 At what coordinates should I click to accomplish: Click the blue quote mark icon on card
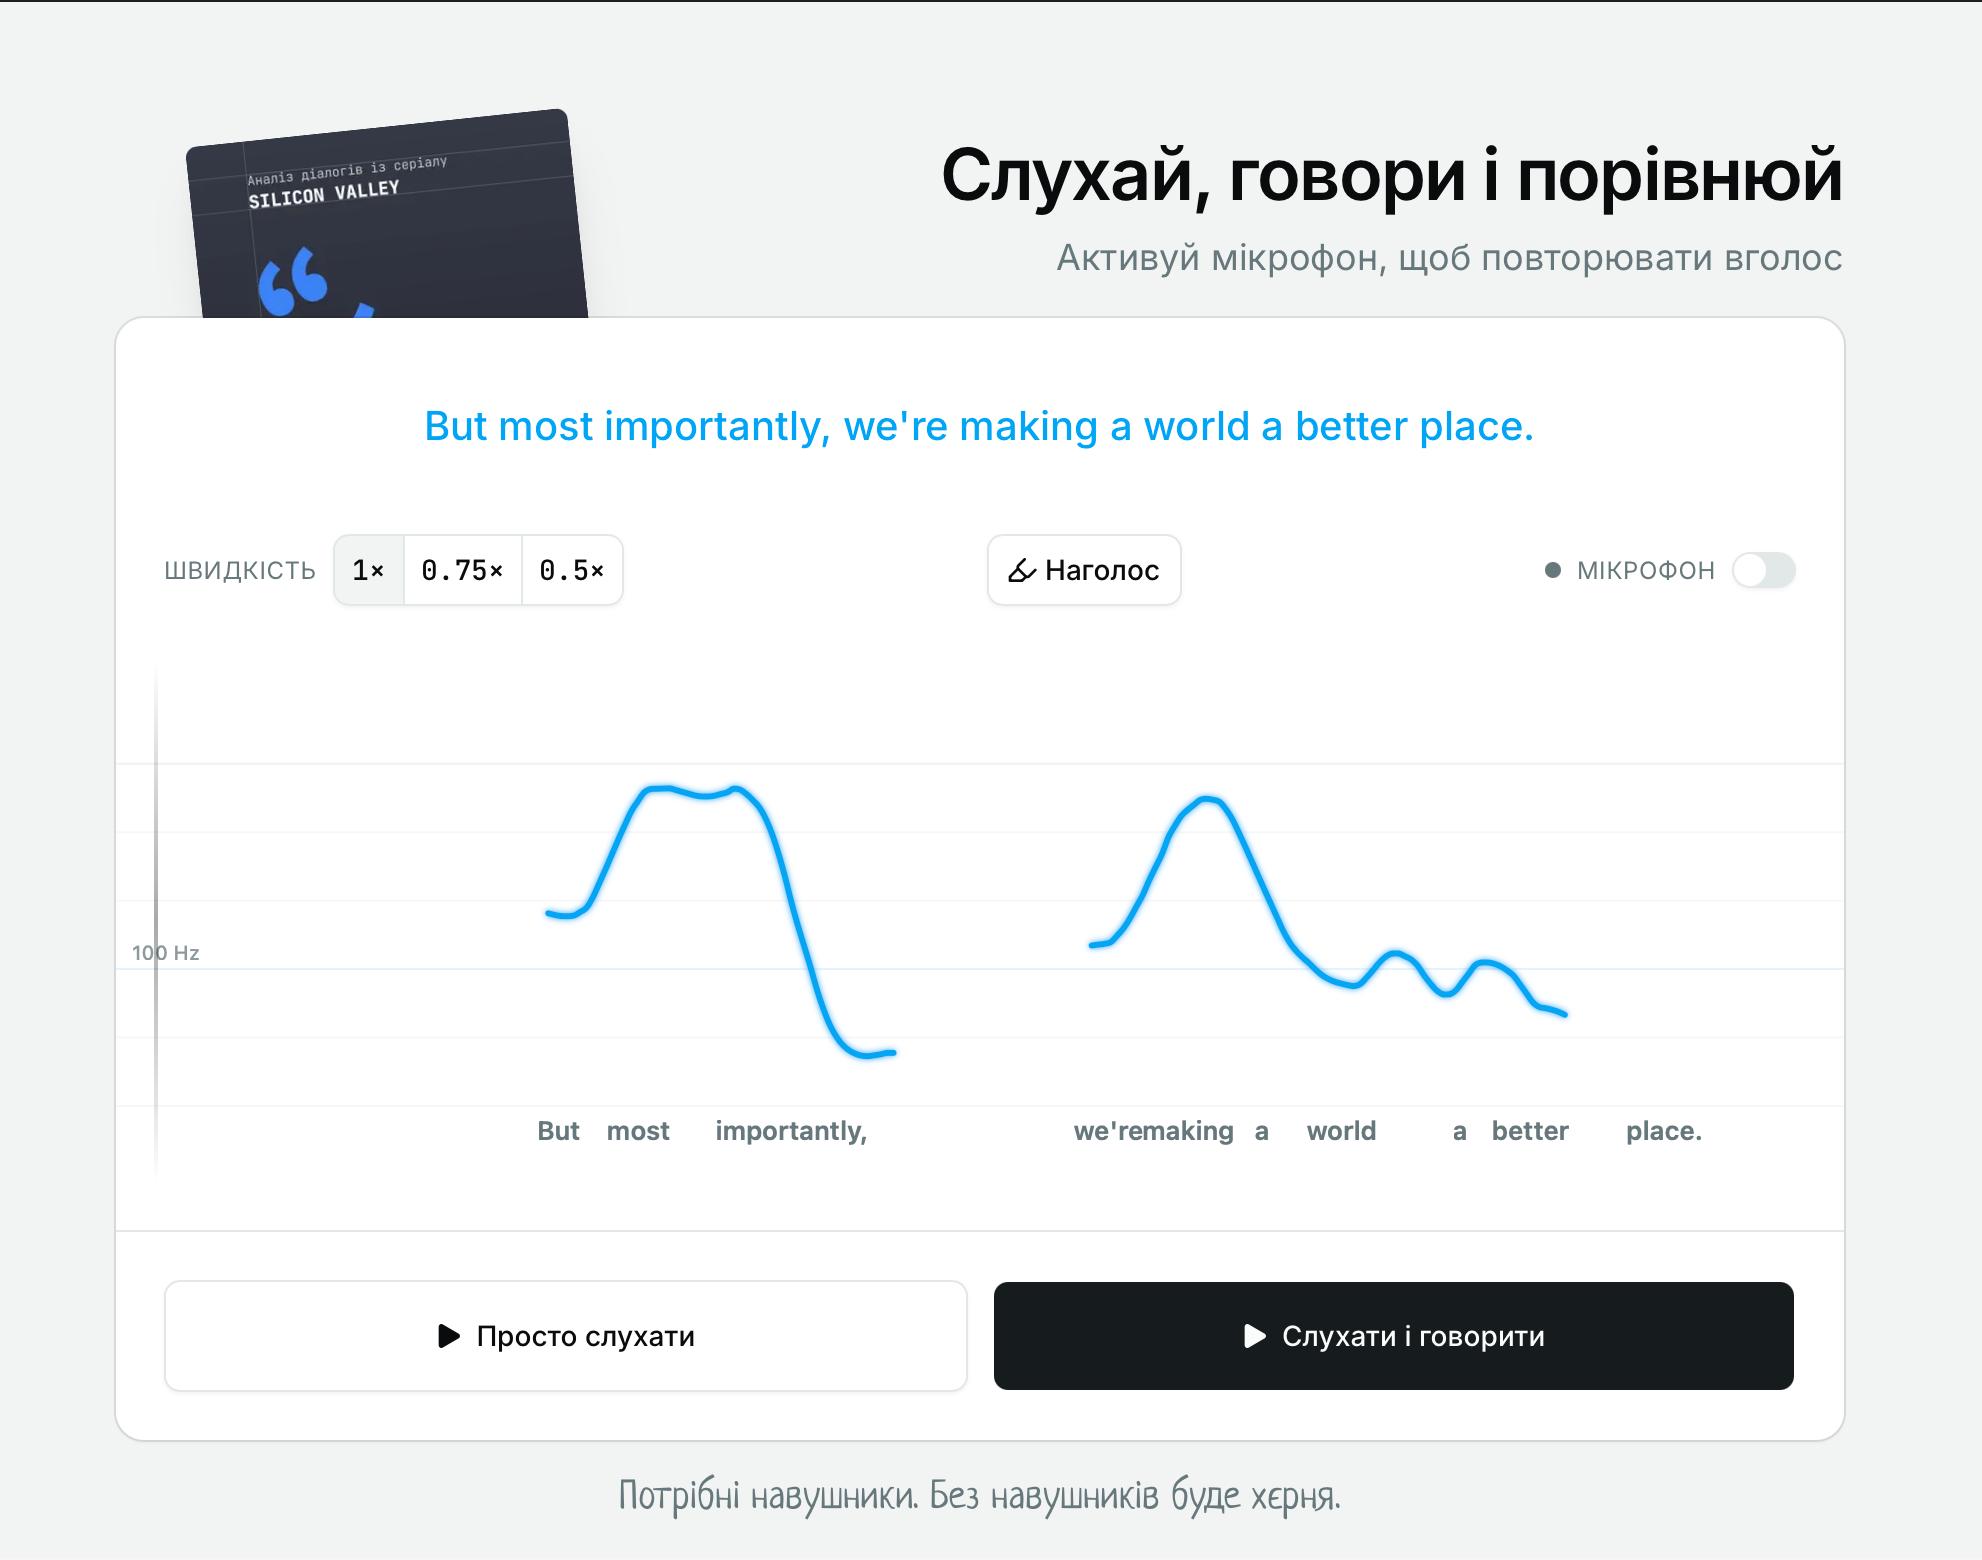tap(293, 280)
